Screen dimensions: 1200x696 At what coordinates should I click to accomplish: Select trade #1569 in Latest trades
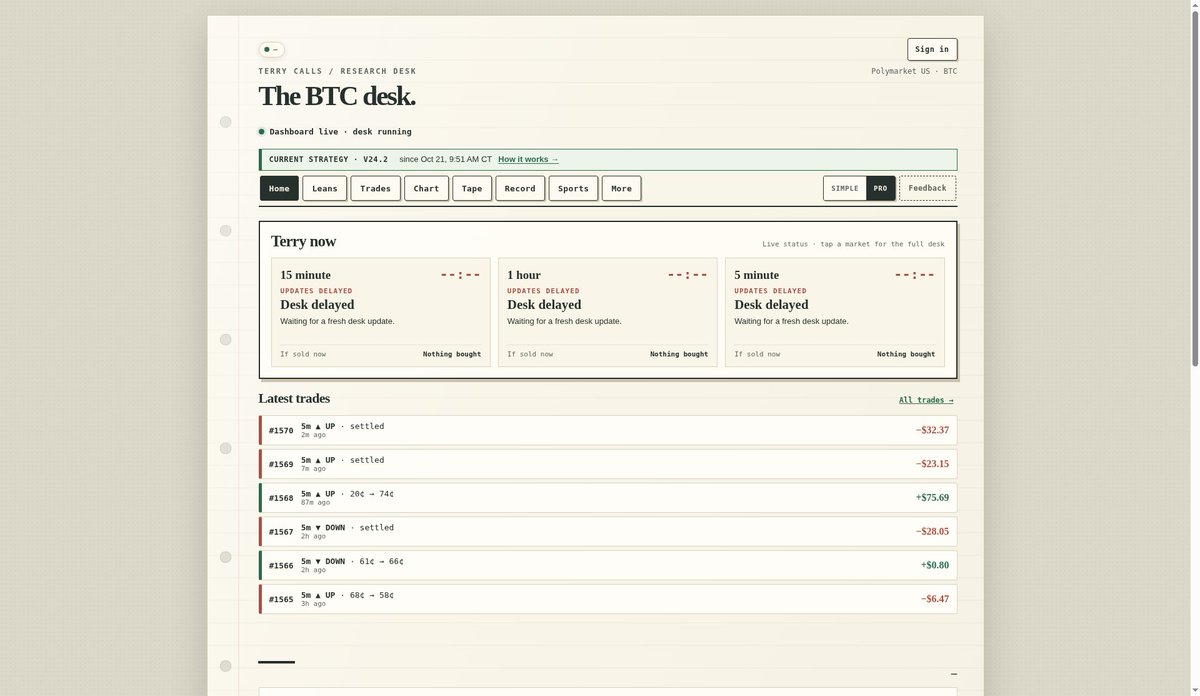click(x=608, y=464)
